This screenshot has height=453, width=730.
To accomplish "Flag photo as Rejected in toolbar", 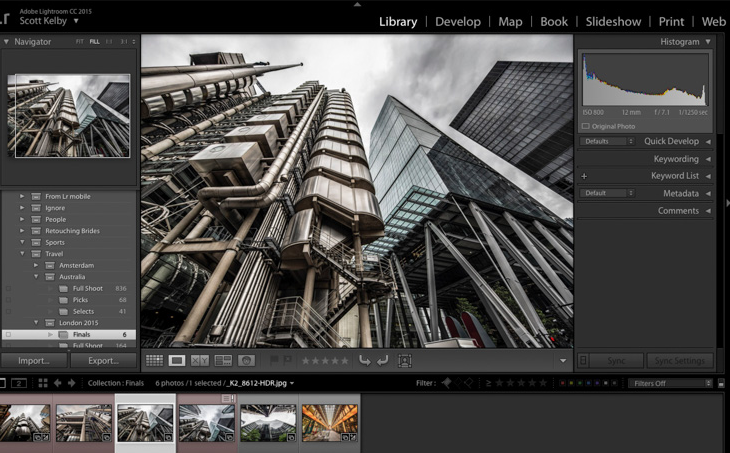I will [288, 360].
